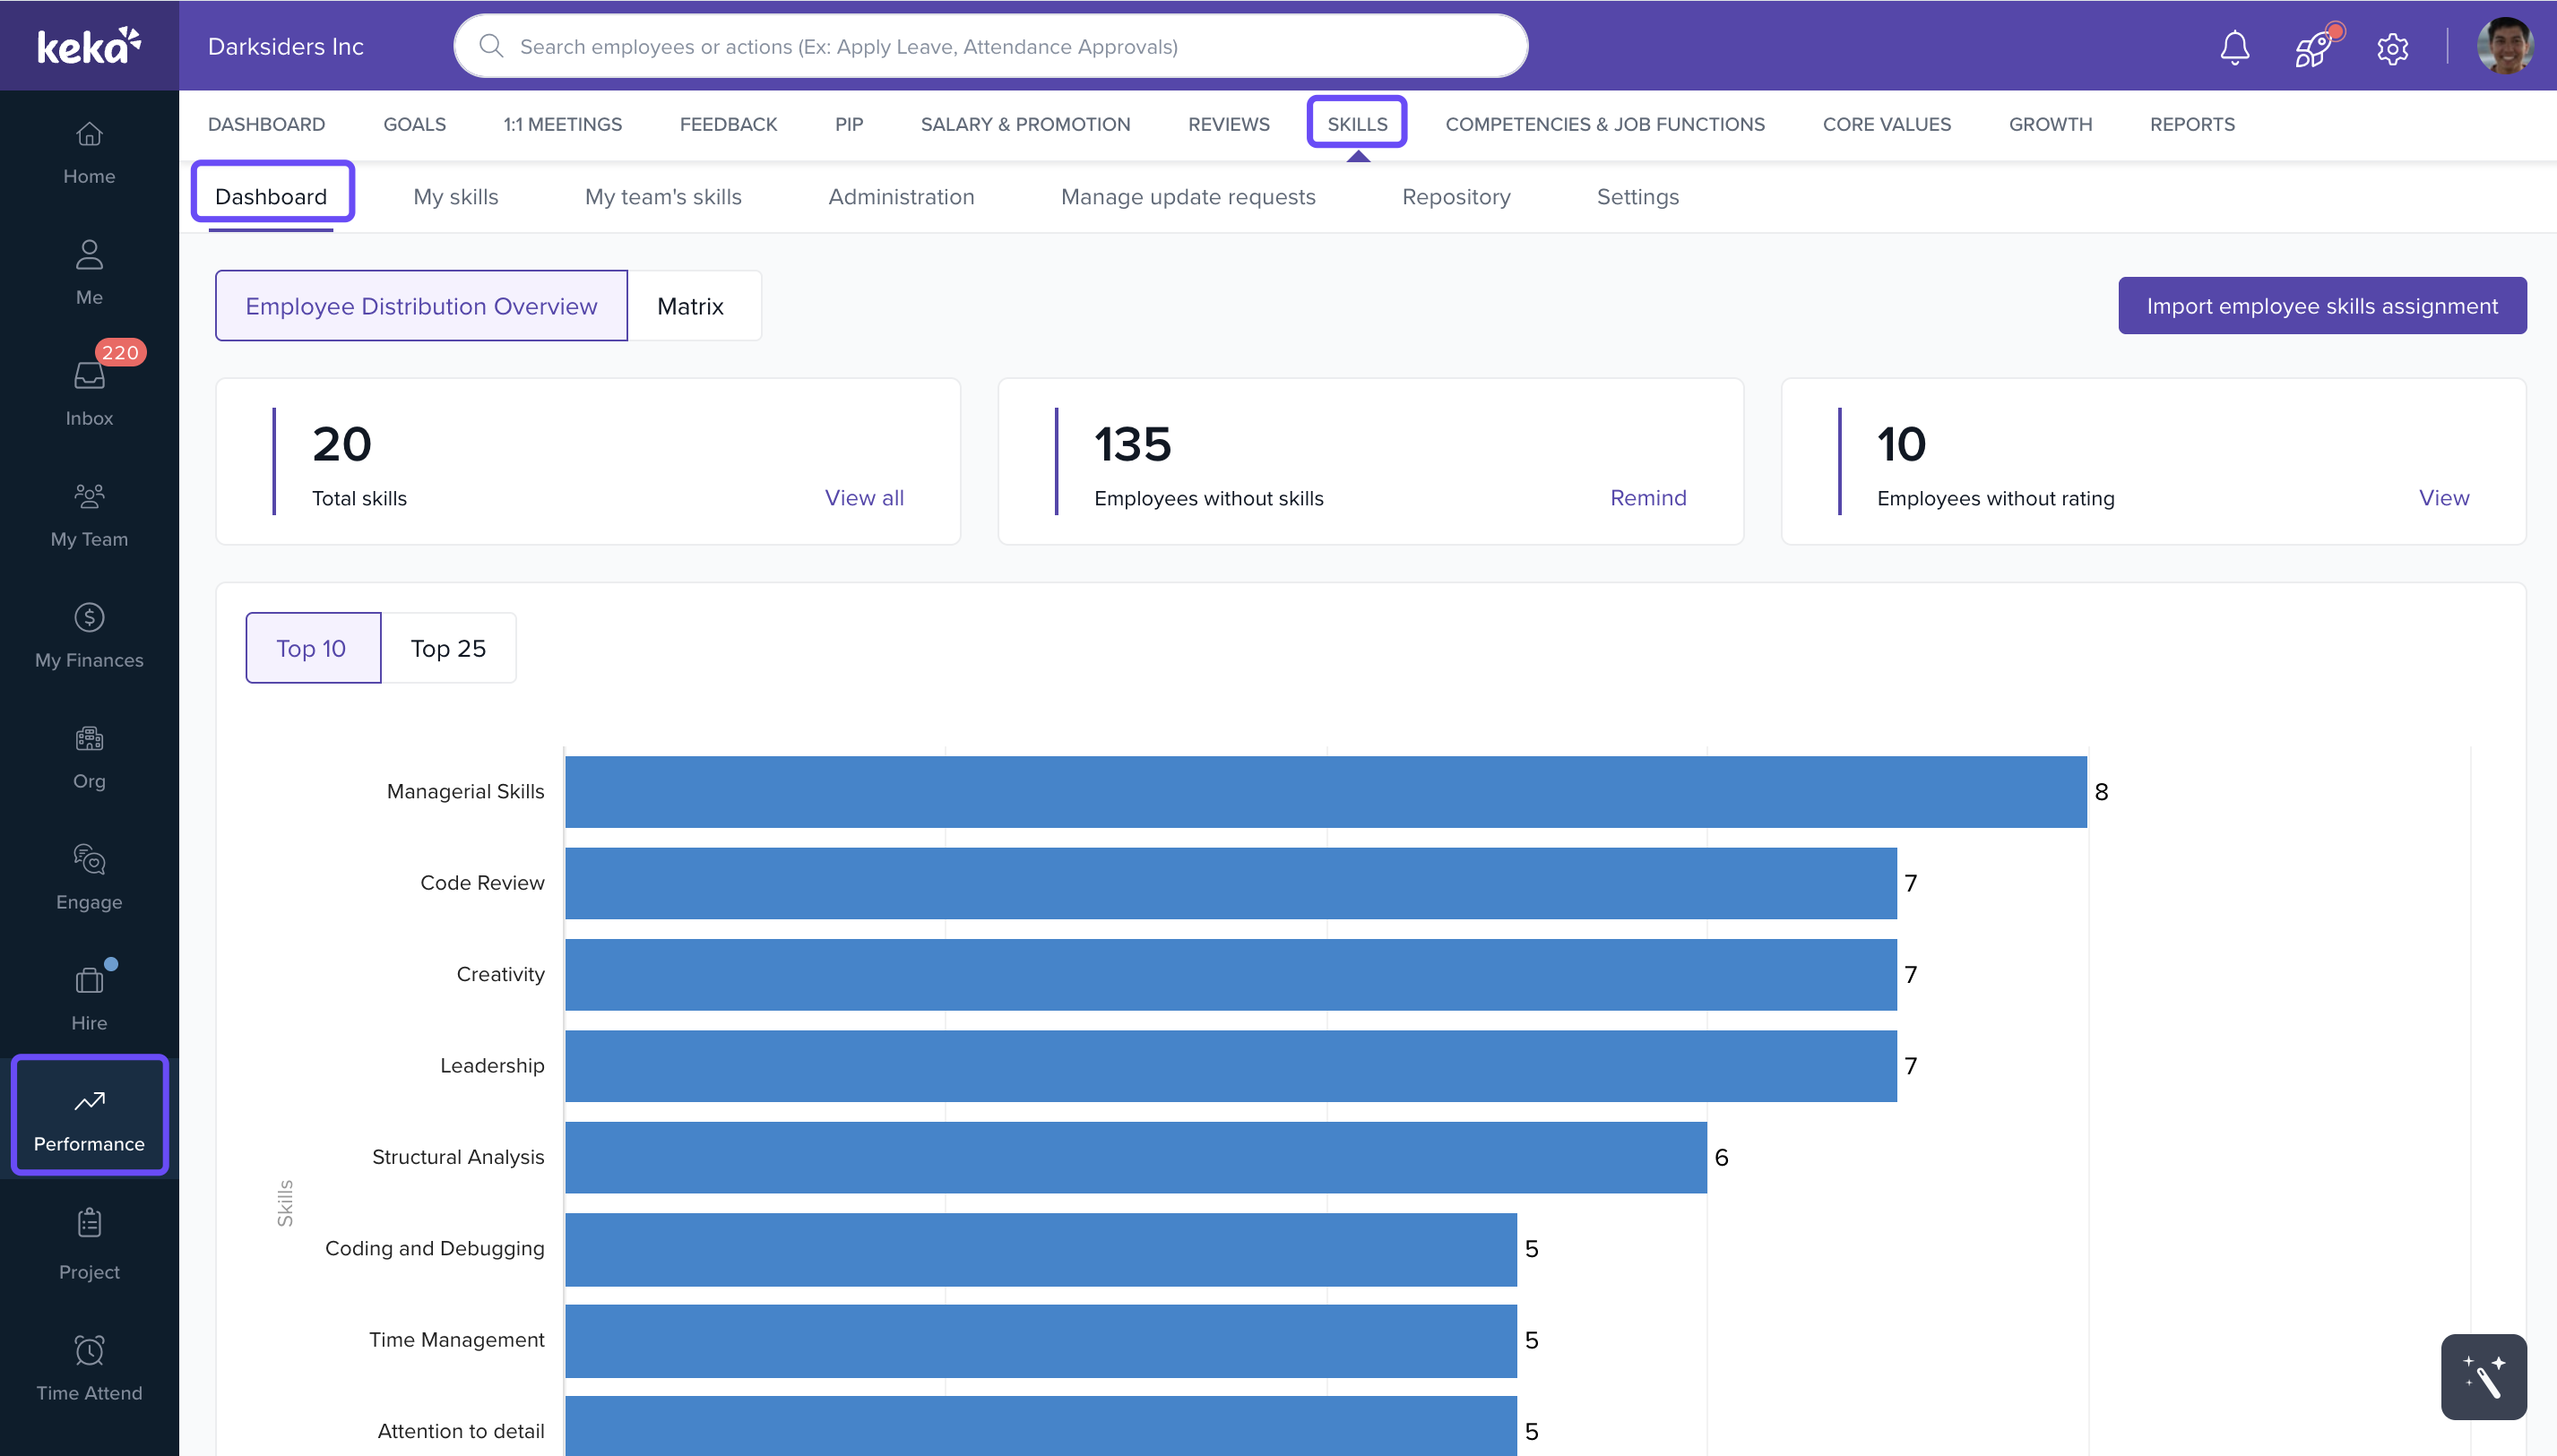The image size is (2557, 1456).
Task: Select the Top 10 toggle
Action: pyautogui.click(x=312, y=648)
